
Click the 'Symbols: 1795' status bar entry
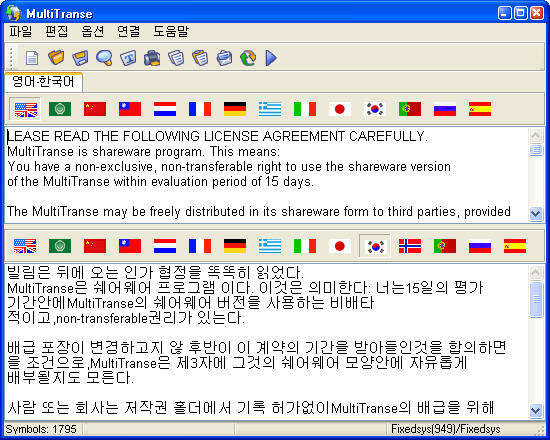pyautogui.click(x=41, y=429)
